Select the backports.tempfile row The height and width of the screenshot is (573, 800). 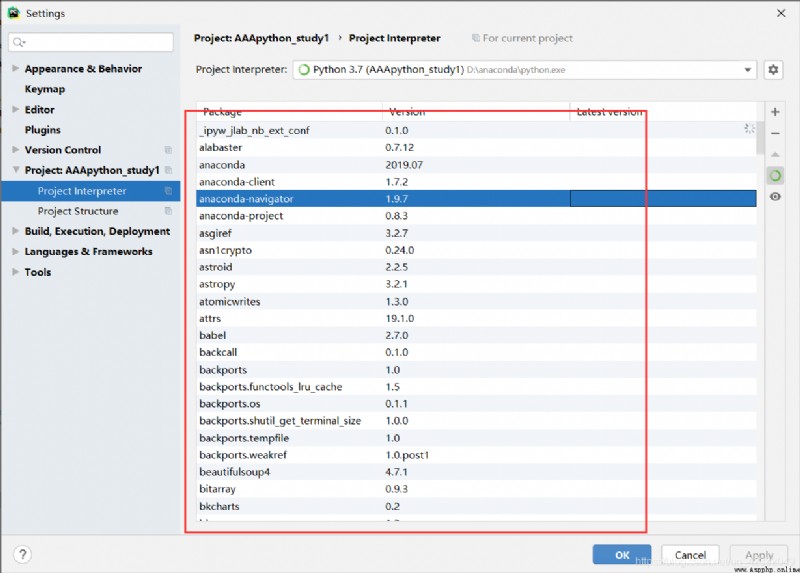click(476, 438)
